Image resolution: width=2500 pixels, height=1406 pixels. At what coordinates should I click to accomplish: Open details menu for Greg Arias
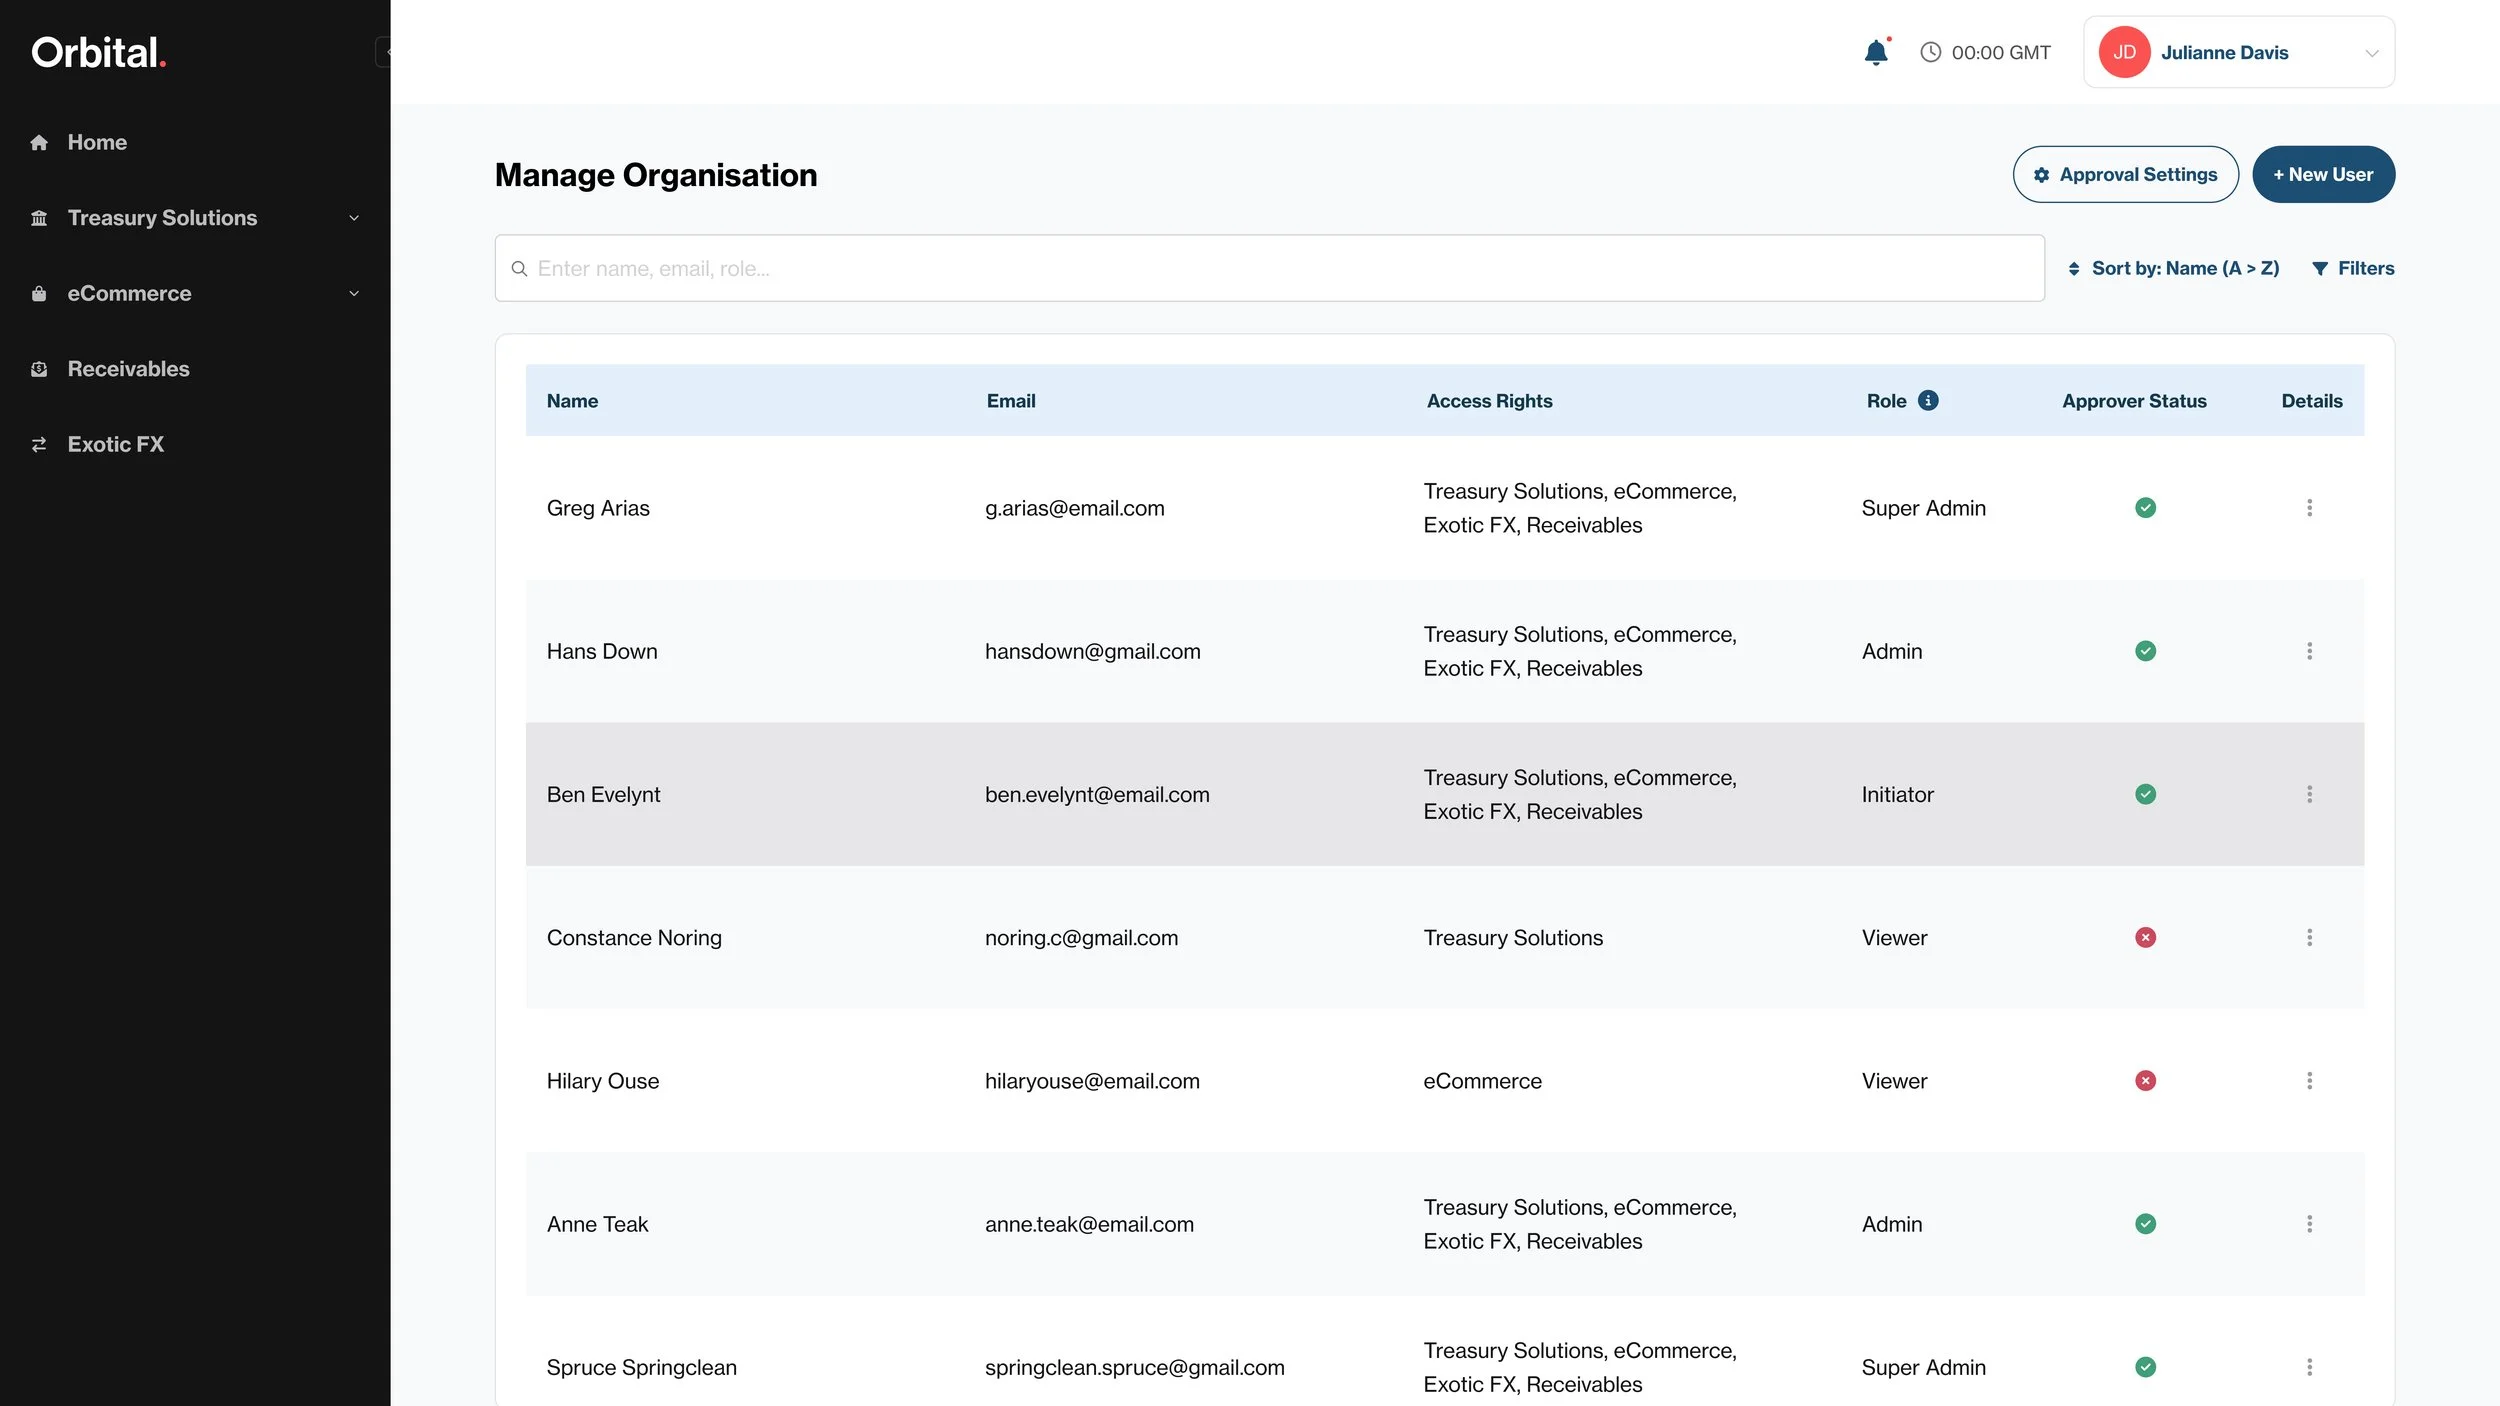(2309, 508)
